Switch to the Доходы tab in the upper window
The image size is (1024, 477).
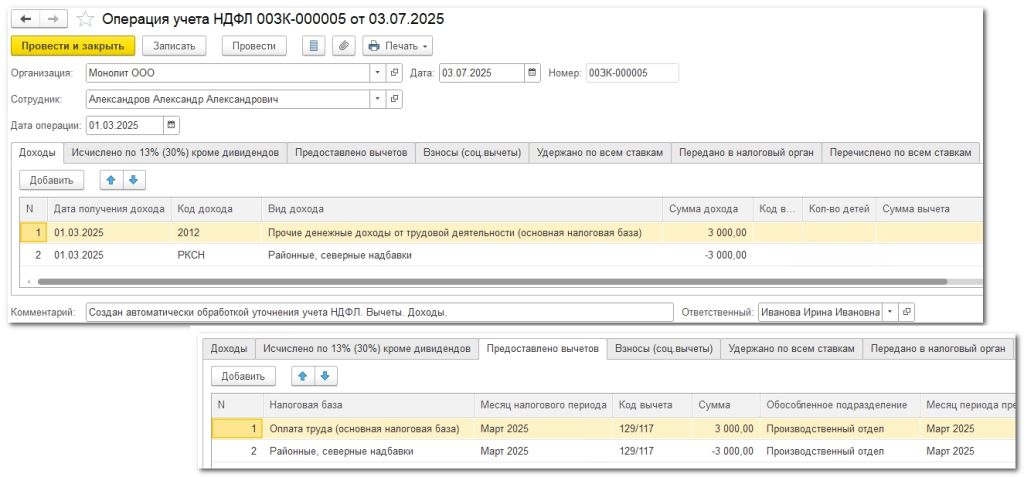coord(37,152)
